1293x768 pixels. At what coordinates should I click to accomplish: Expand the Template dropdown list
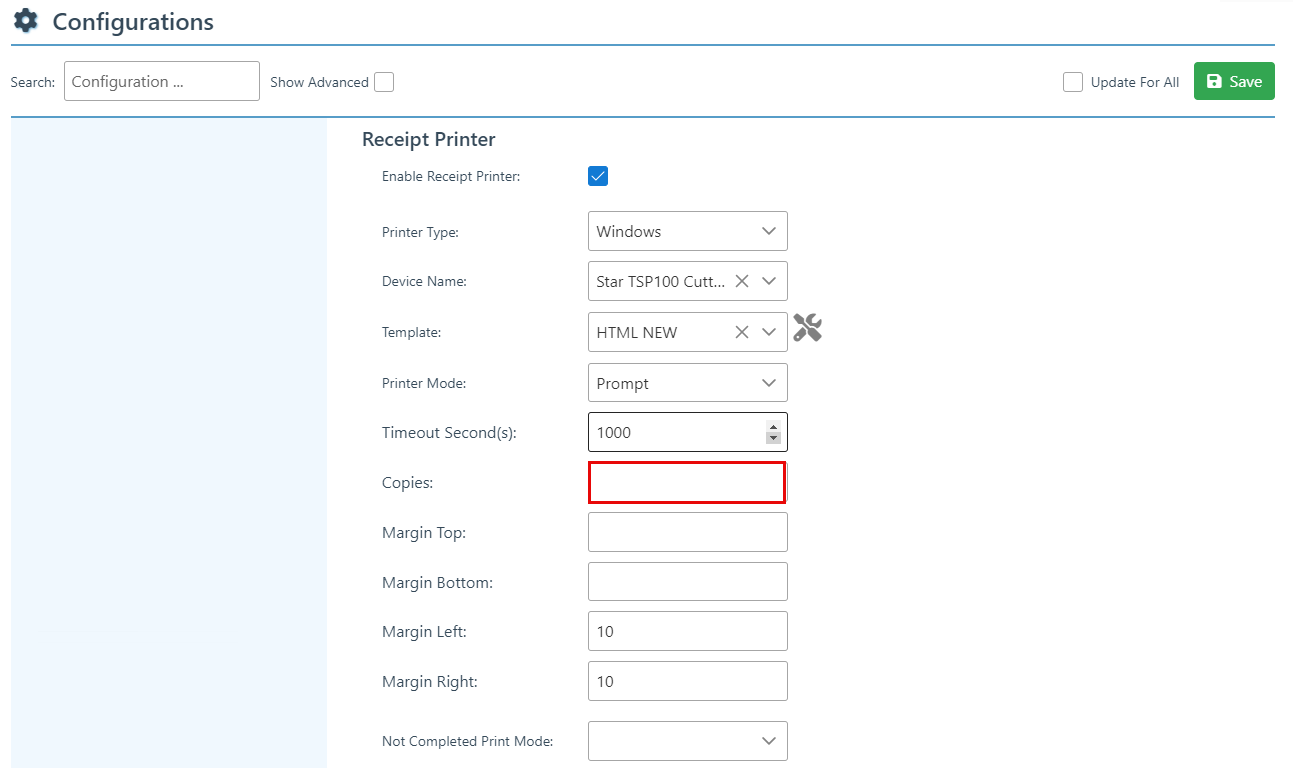tap(769, 332)
